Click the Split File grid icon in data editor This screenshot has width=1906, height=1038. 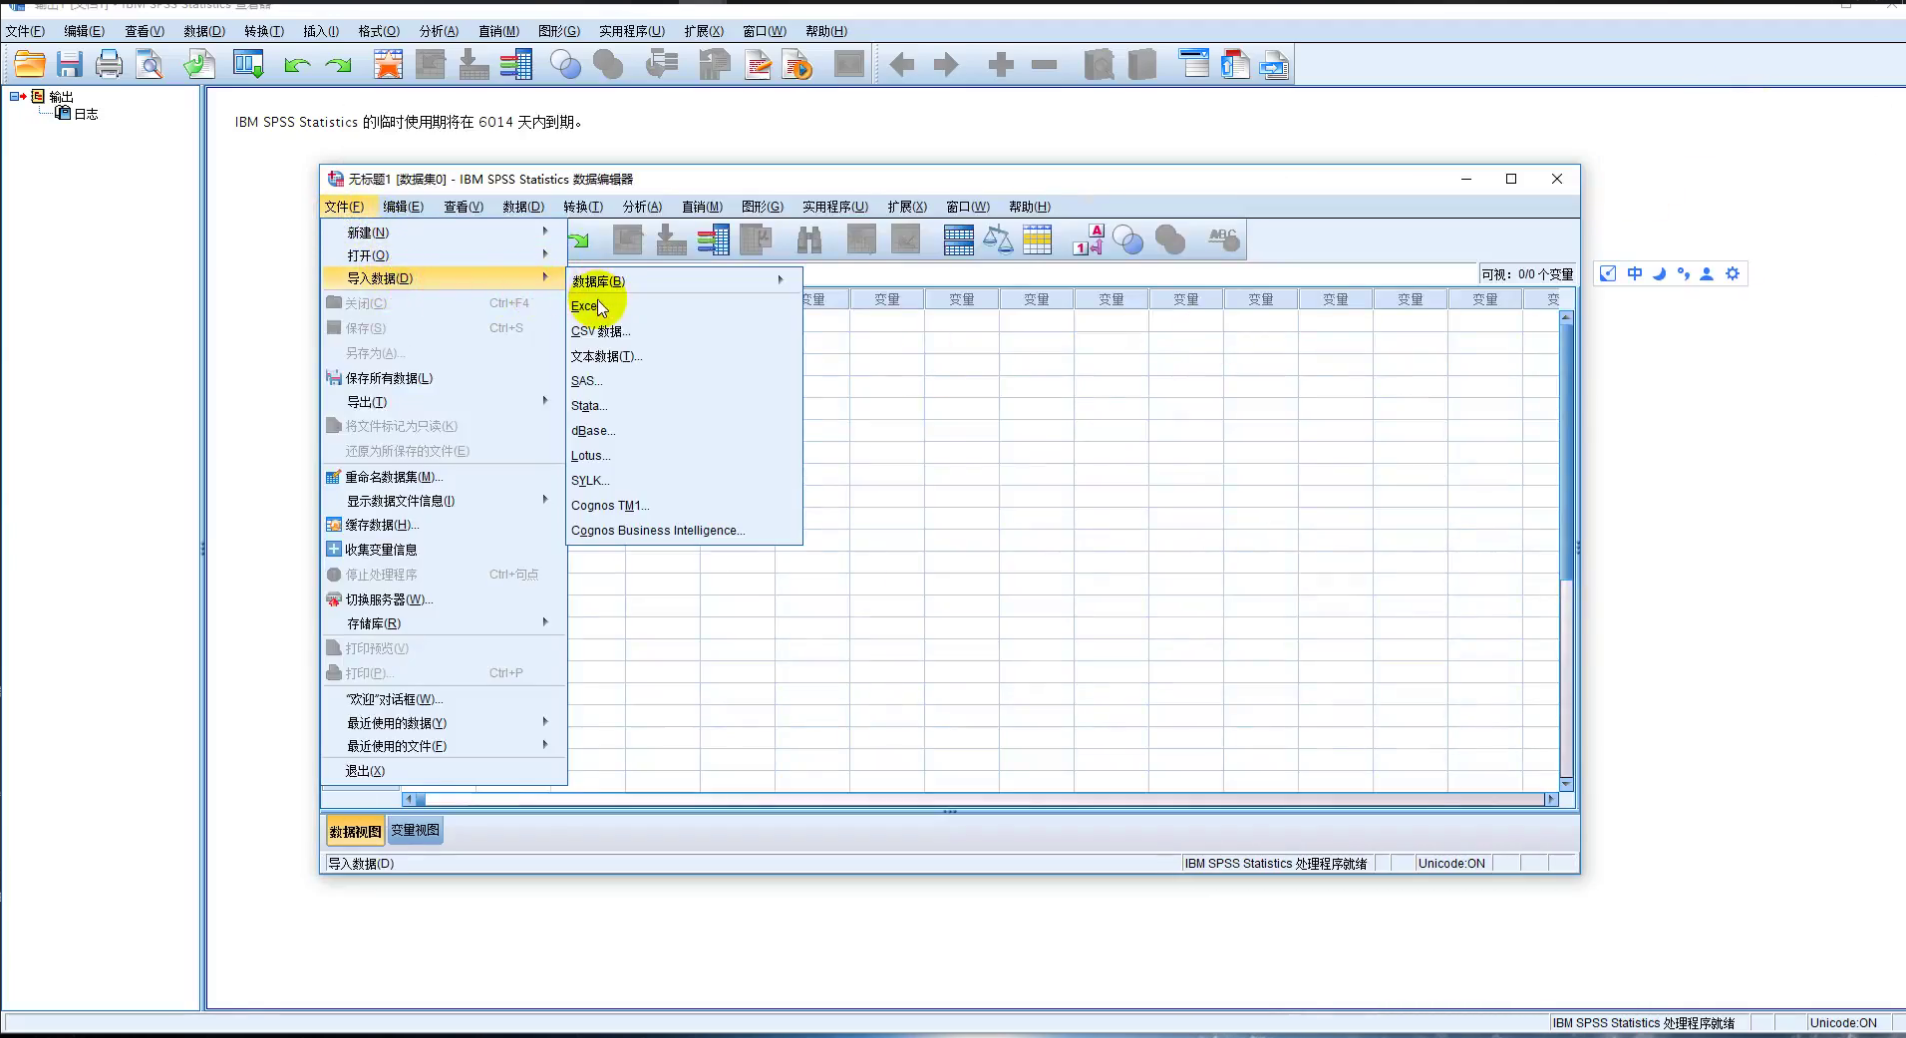[x=958, y=240]
